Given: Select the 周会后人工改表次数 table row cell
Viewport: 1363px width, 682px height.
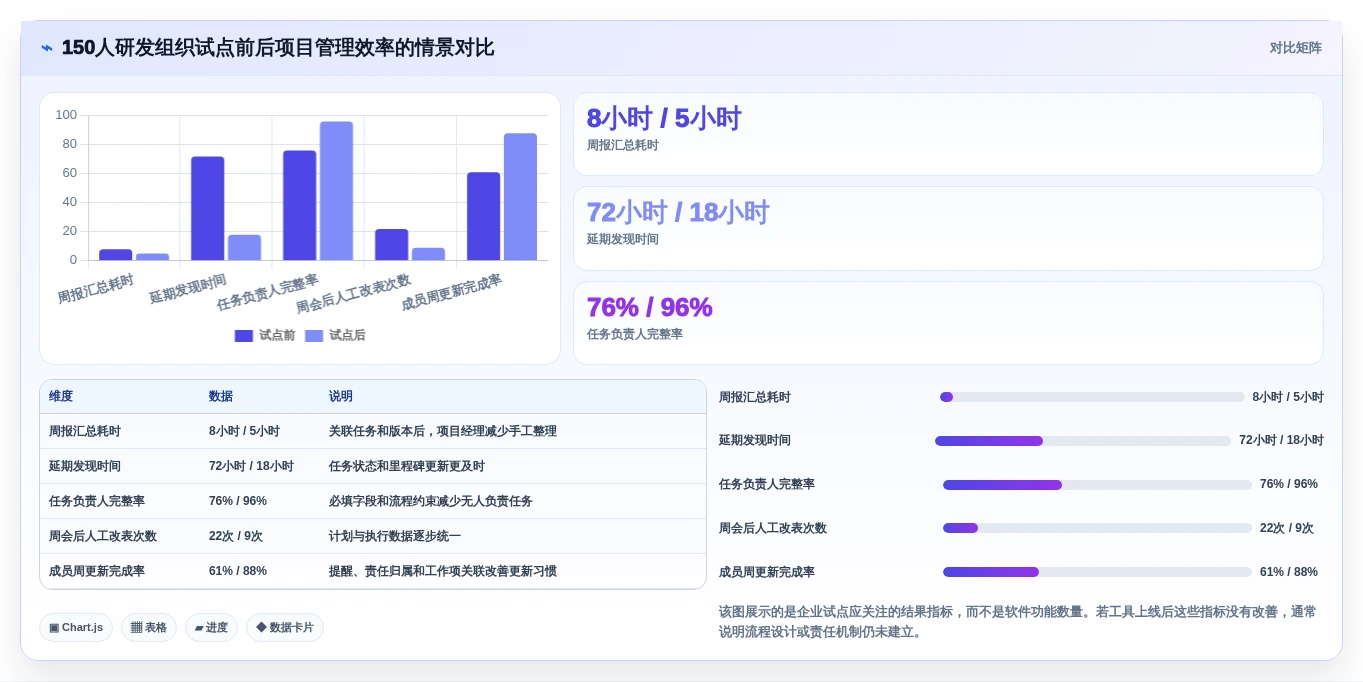Looking at the screenshot, I should coord(103,536).
